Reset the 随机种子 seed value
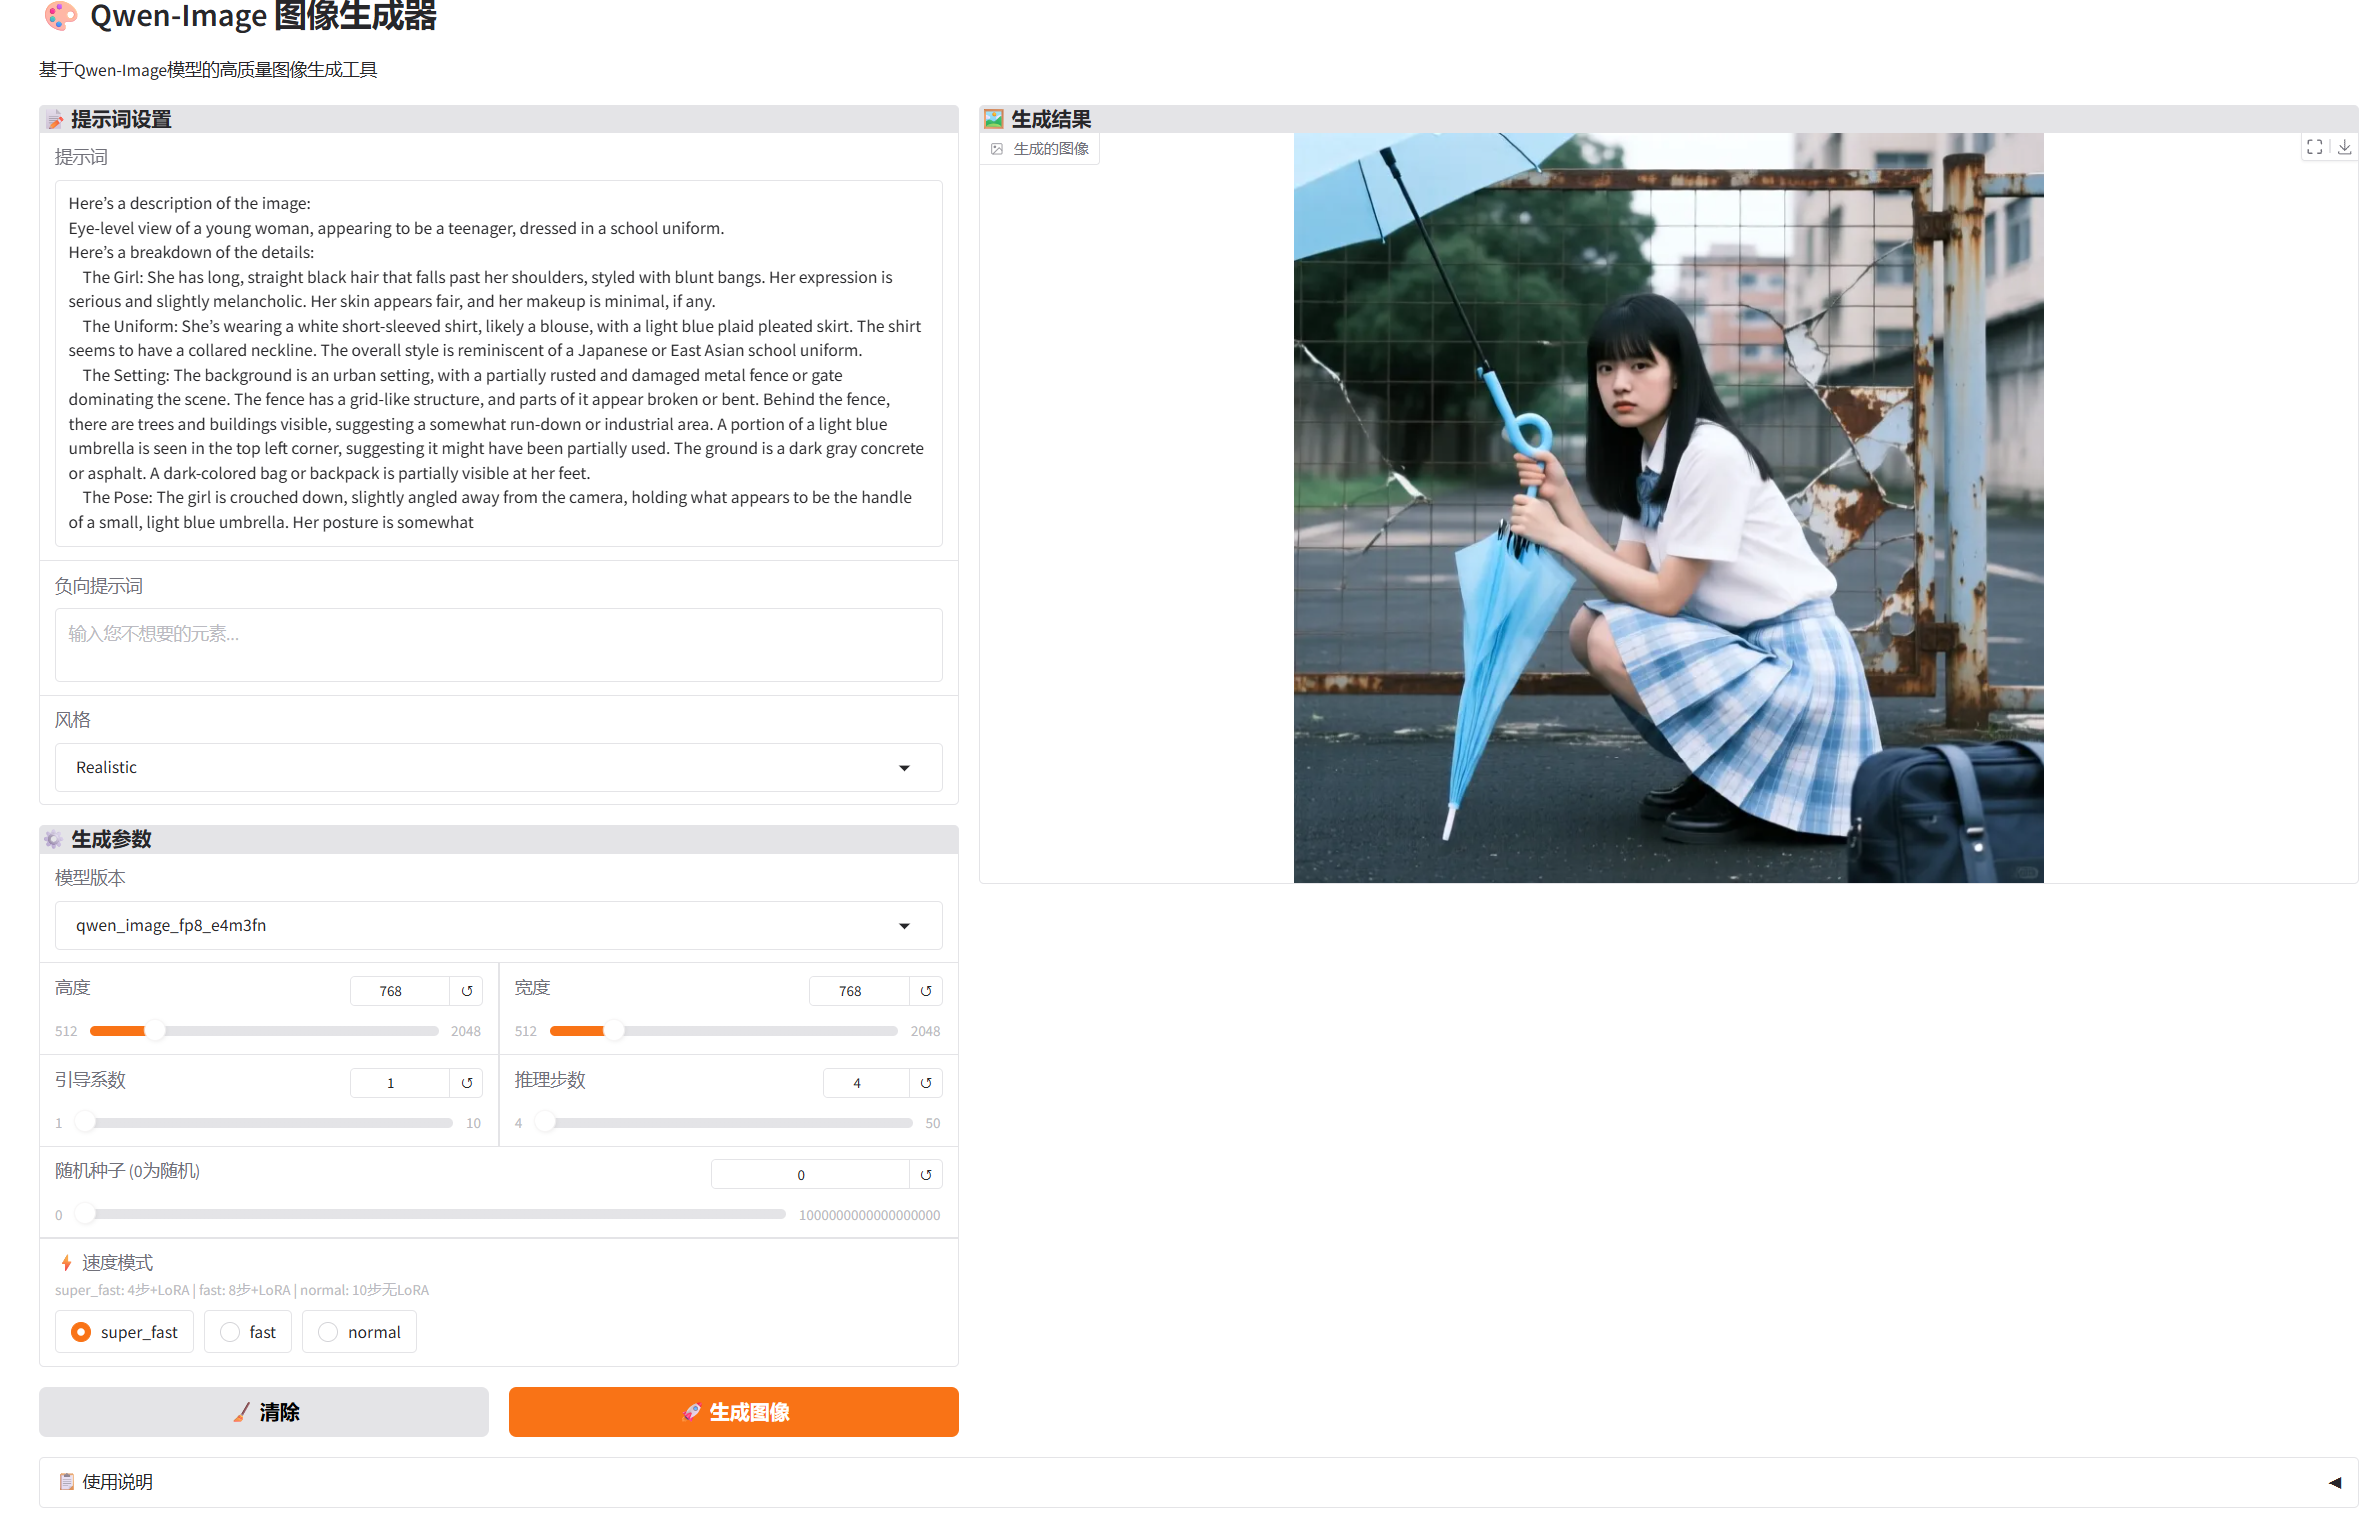Image resolution: width=2369 pixels, height=1516 pixels. click(926, 1175)
